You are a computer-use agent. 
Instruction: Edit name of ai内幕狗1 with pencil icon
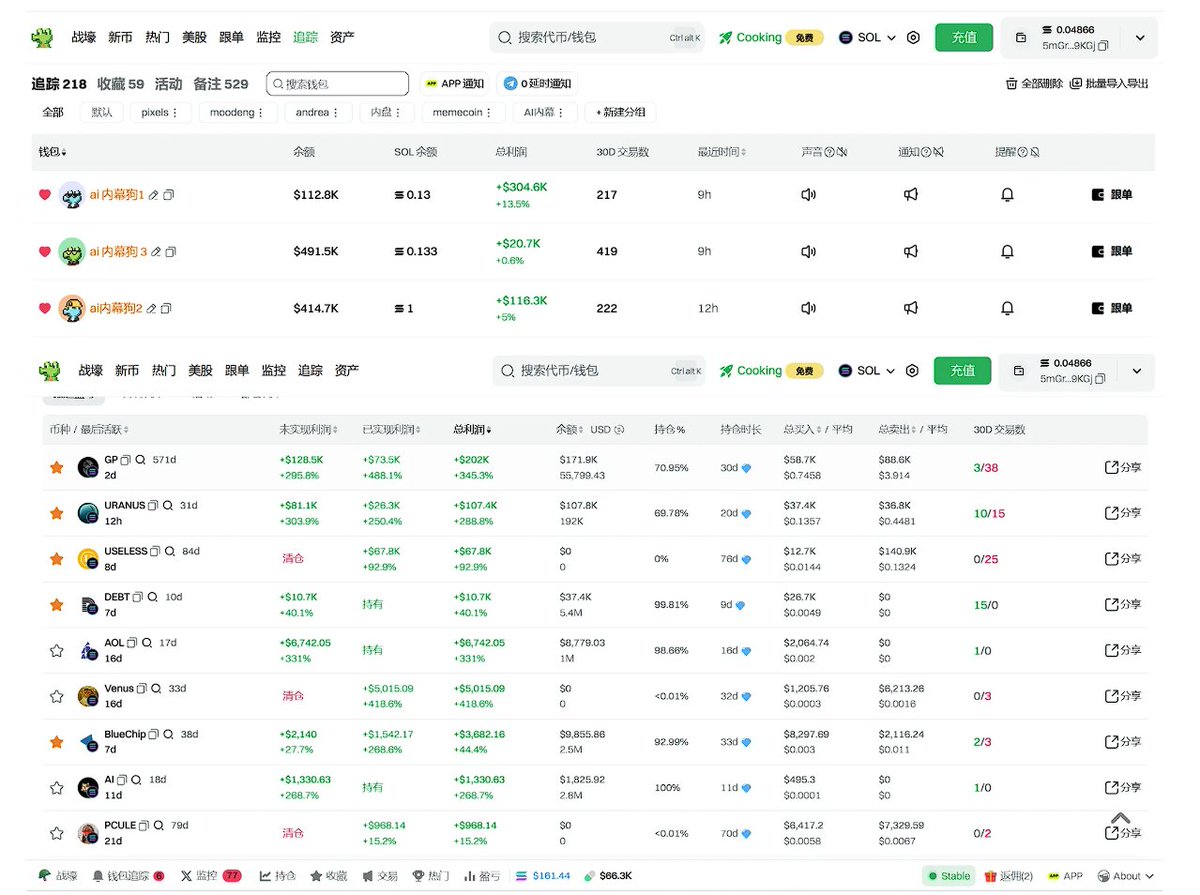click(155, 195)
